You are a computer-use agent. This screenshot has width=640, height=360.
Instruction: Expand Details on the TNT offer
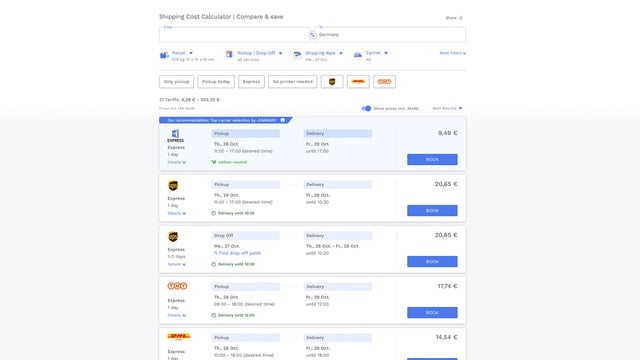point(176,315)
